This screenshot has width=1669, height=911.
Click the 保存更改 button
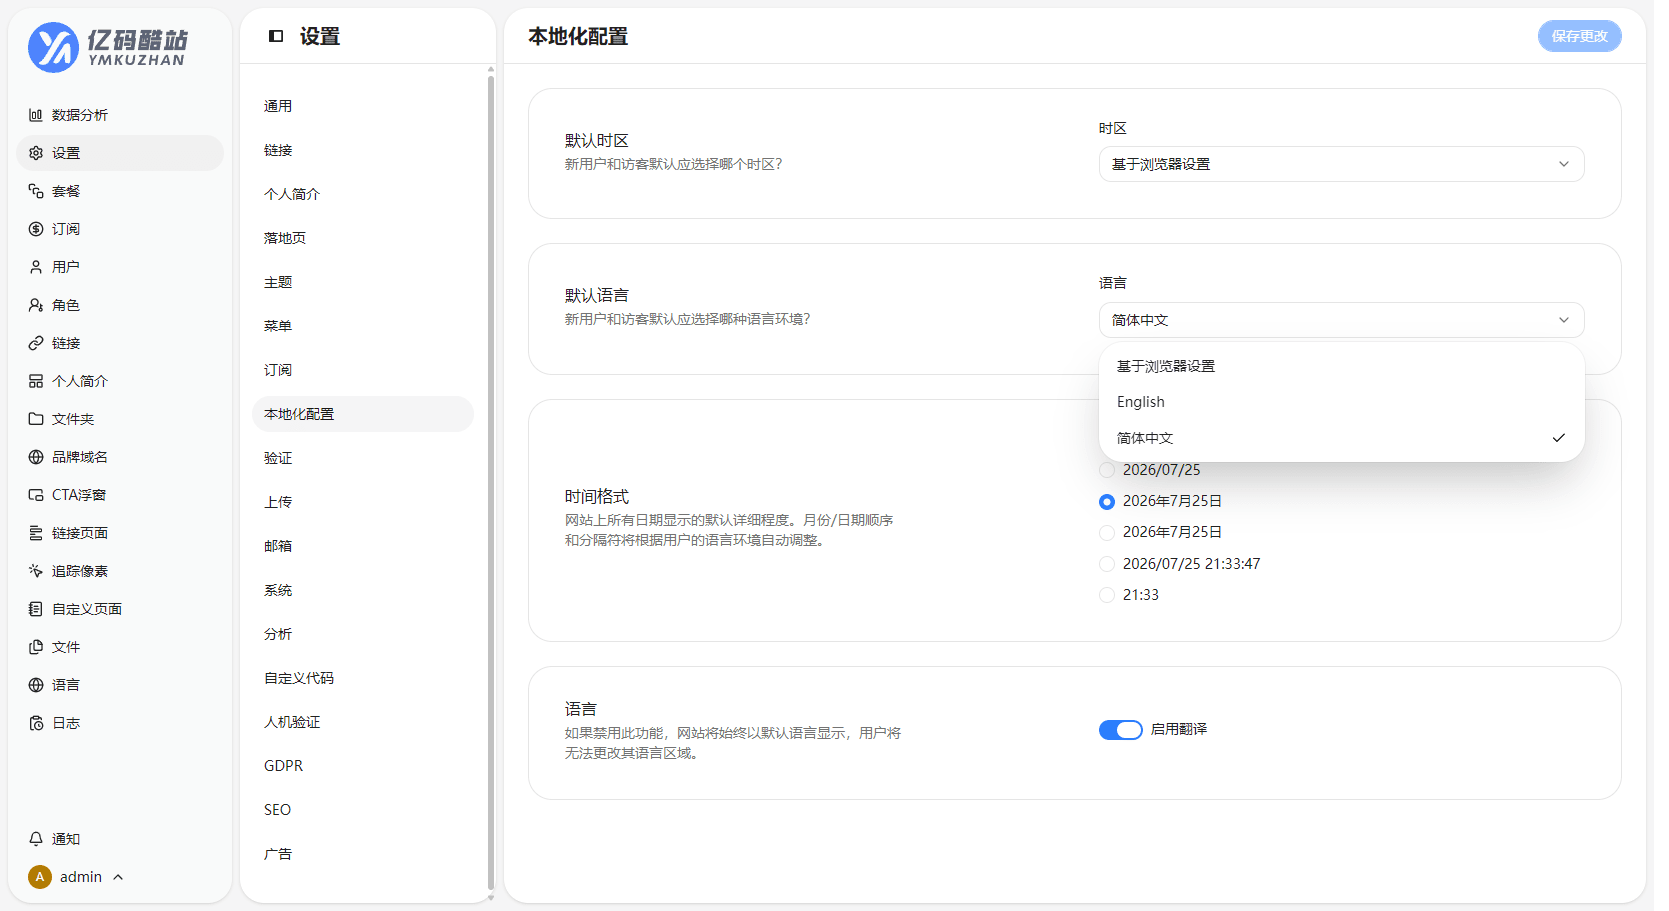[x=1579, y=36]
